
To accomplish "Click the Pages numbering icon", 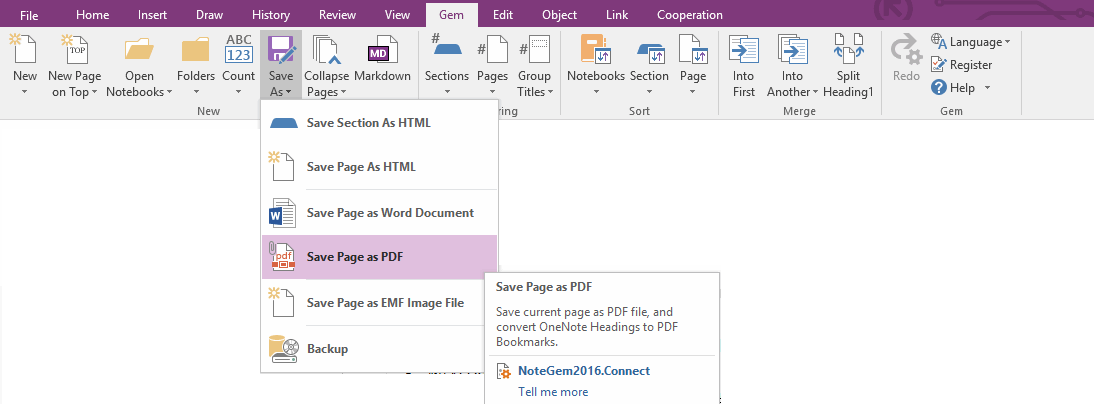I will tap(493, 50).
